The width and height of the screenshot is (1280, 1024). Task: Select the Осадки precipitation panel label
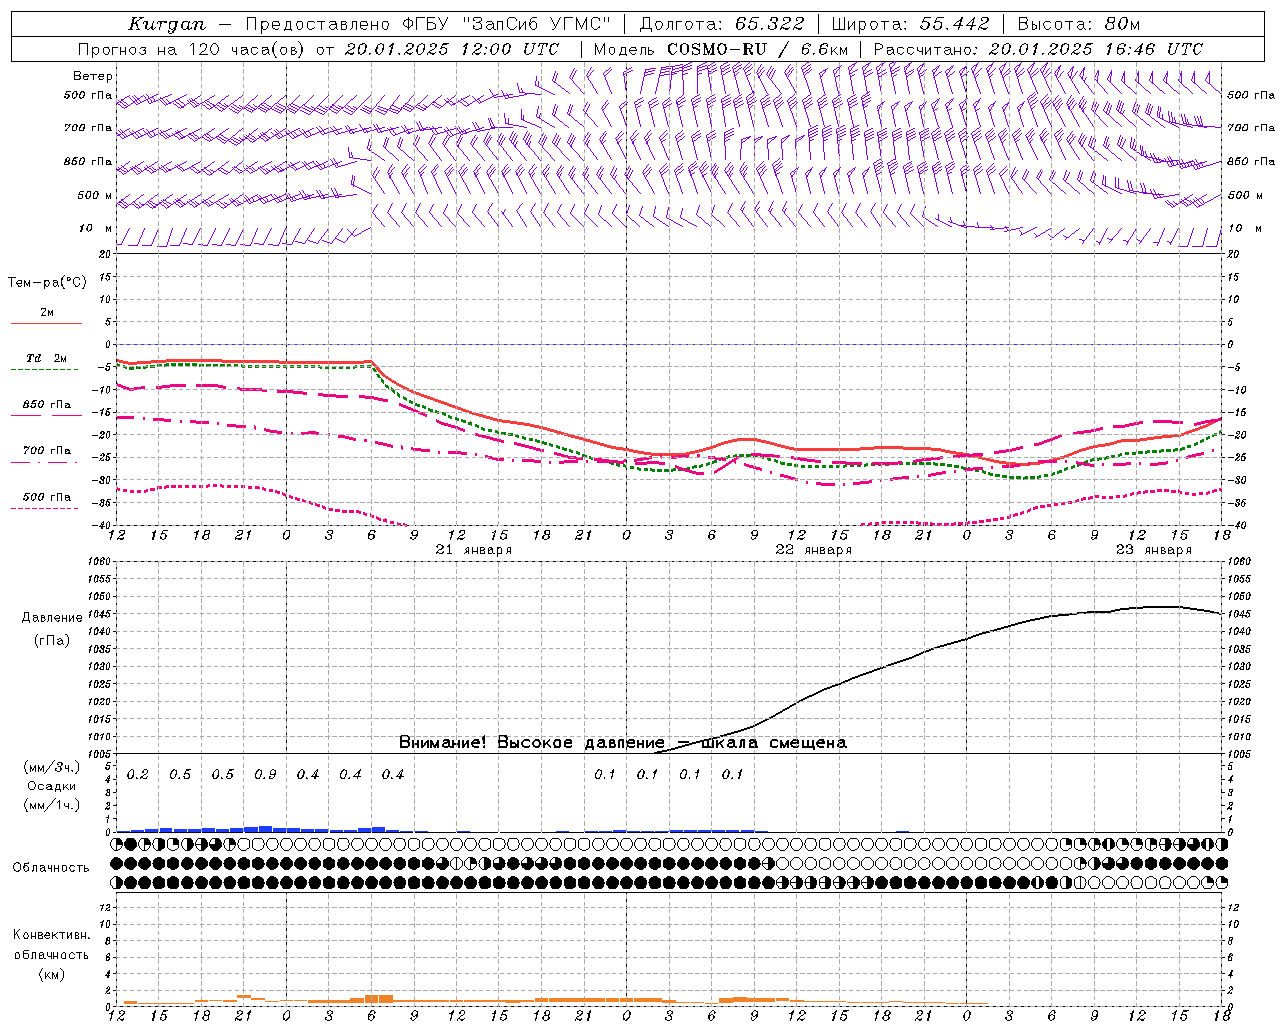(52, 786)
